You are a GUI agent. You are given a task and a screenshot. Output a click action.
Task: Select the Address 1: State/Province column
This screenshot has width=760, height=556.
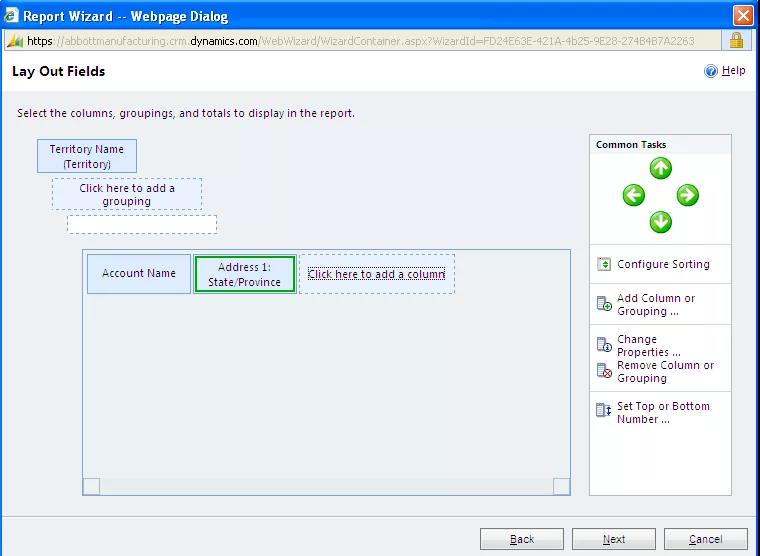coord(245,274)
